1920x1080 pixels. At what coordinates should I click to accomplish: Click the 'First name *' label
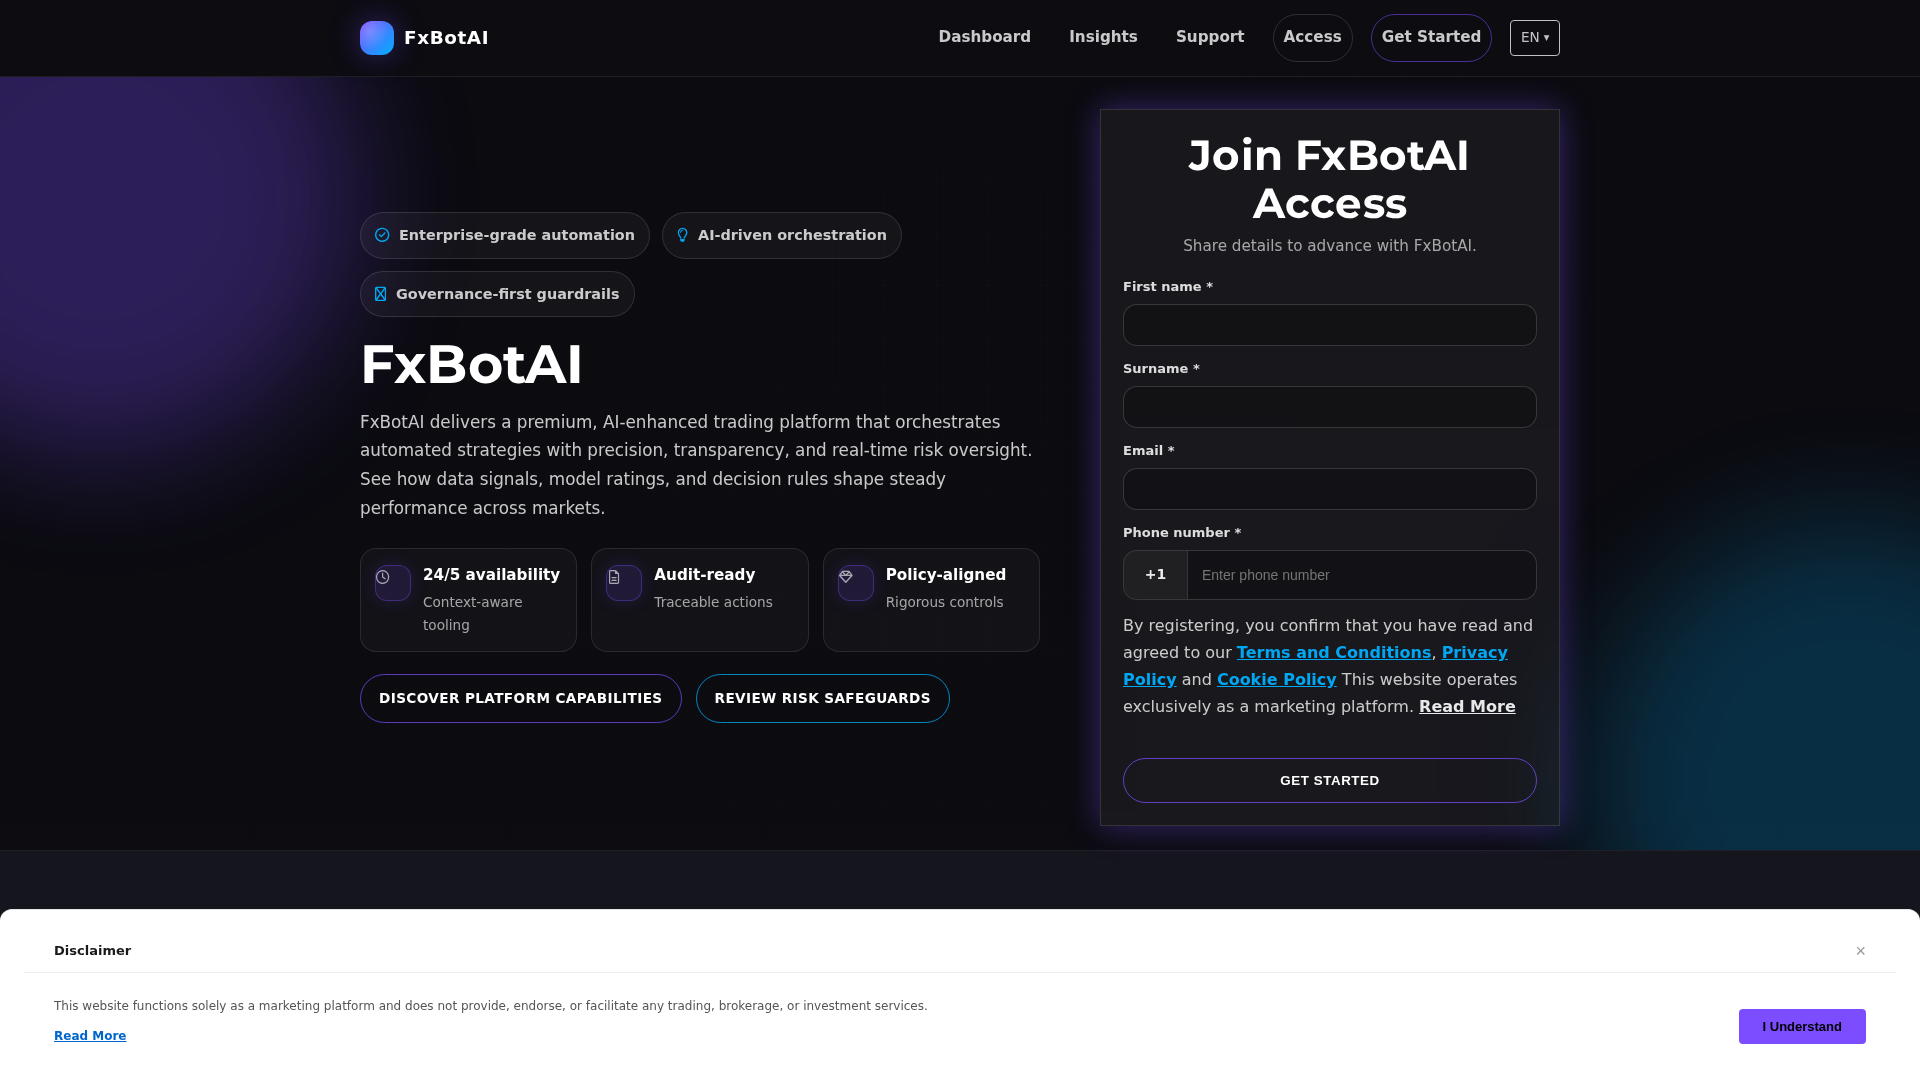coord(1167,287)
